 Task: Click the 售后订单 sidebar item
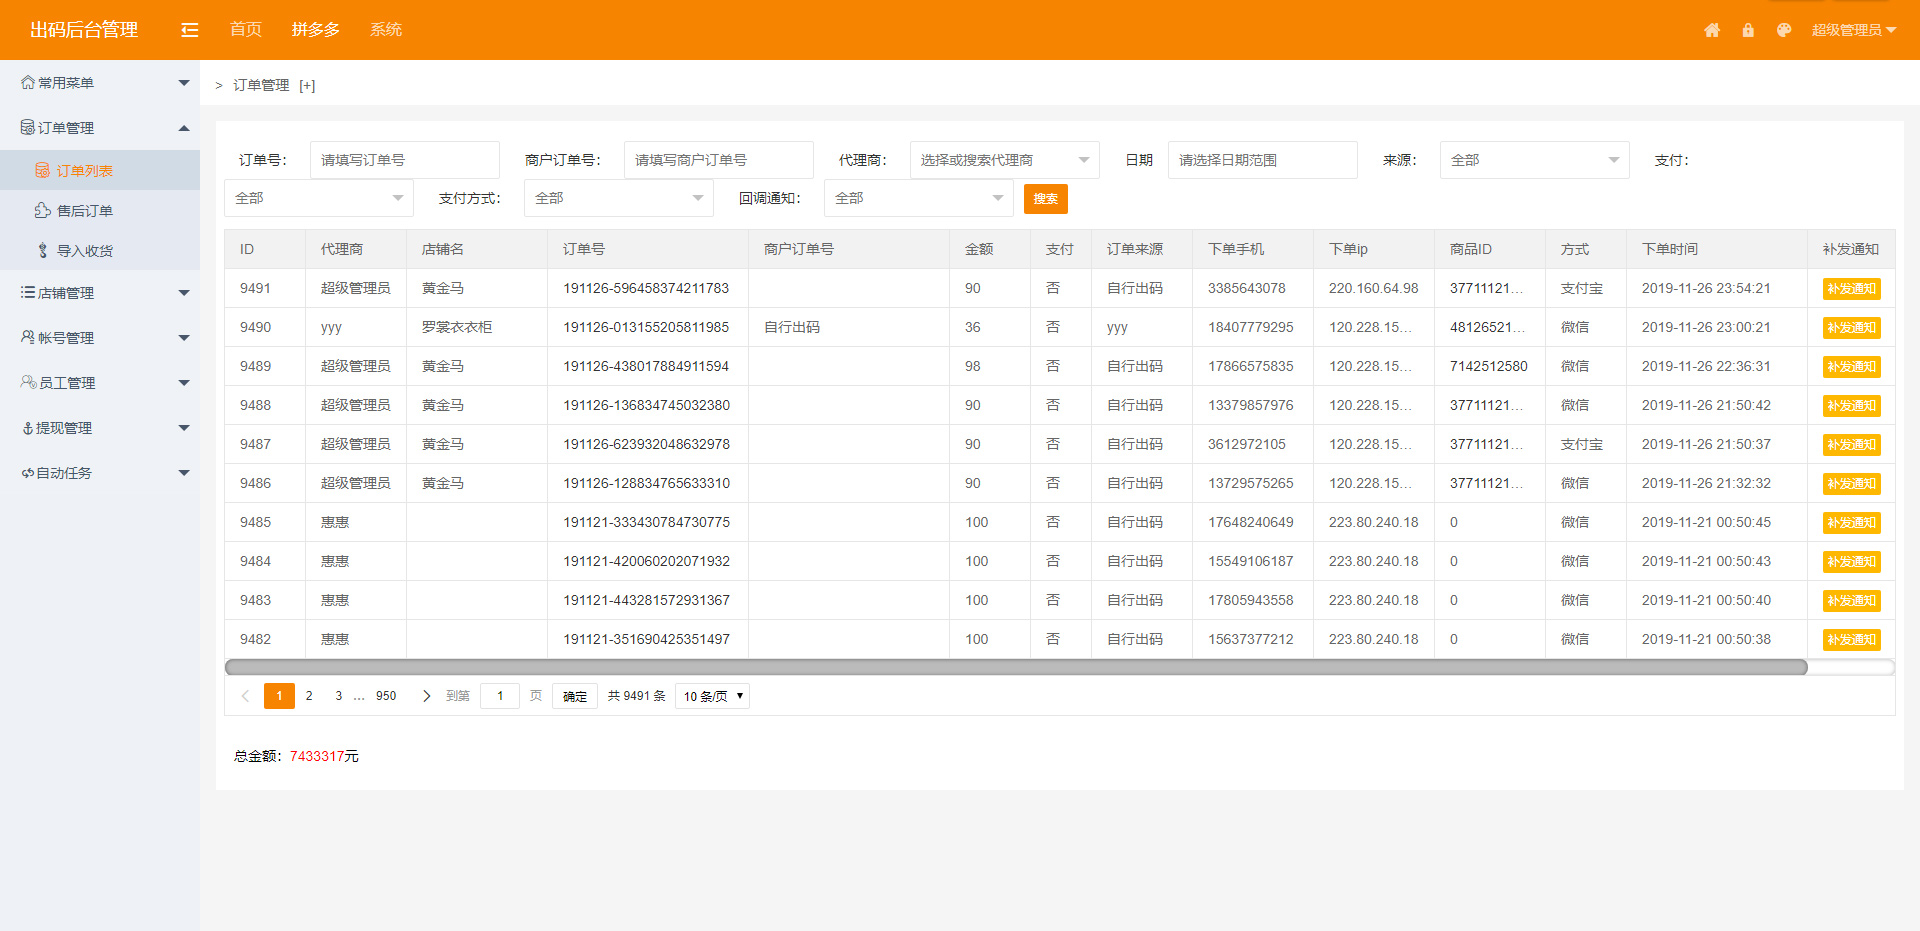point(84,211)
